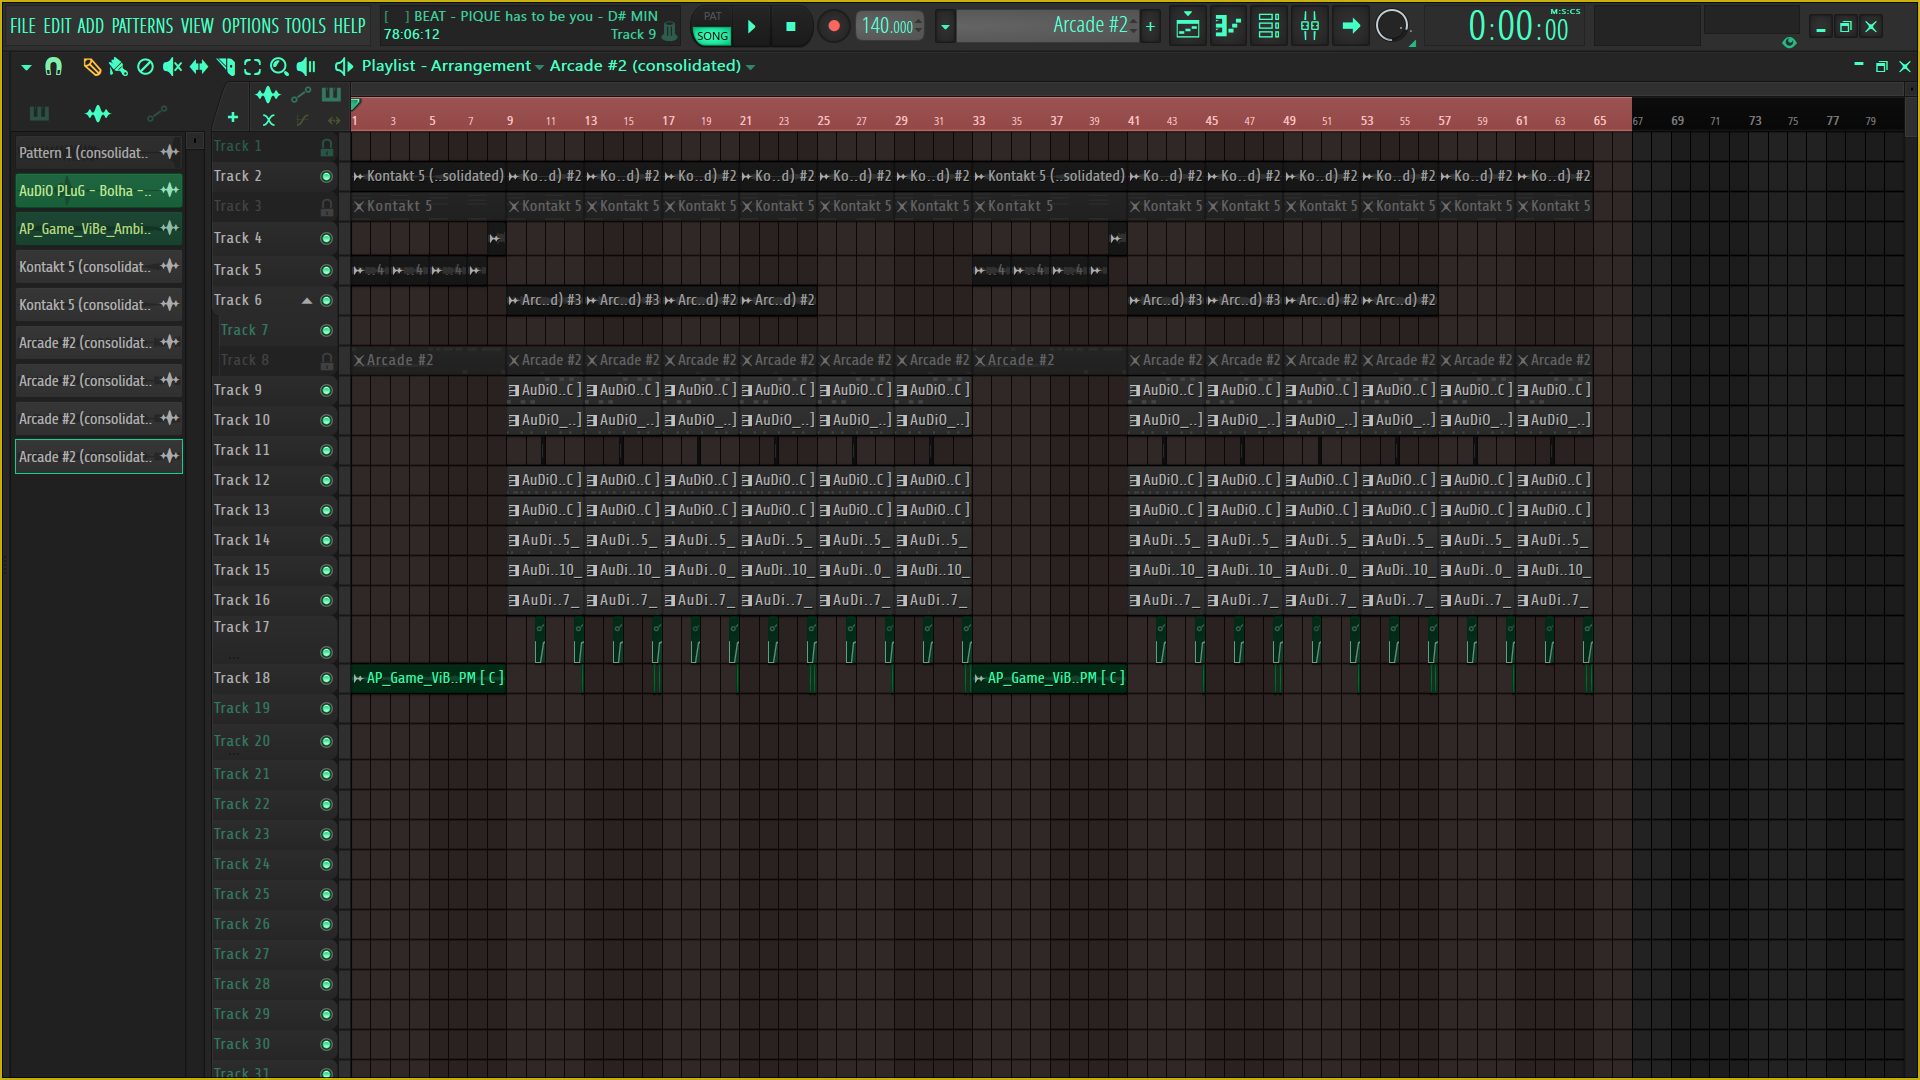The height and width of the screenshot is (1080, 1920).
Task: Open the Channel rack window
Action: pyautogui.click(x=1269, y=27)
